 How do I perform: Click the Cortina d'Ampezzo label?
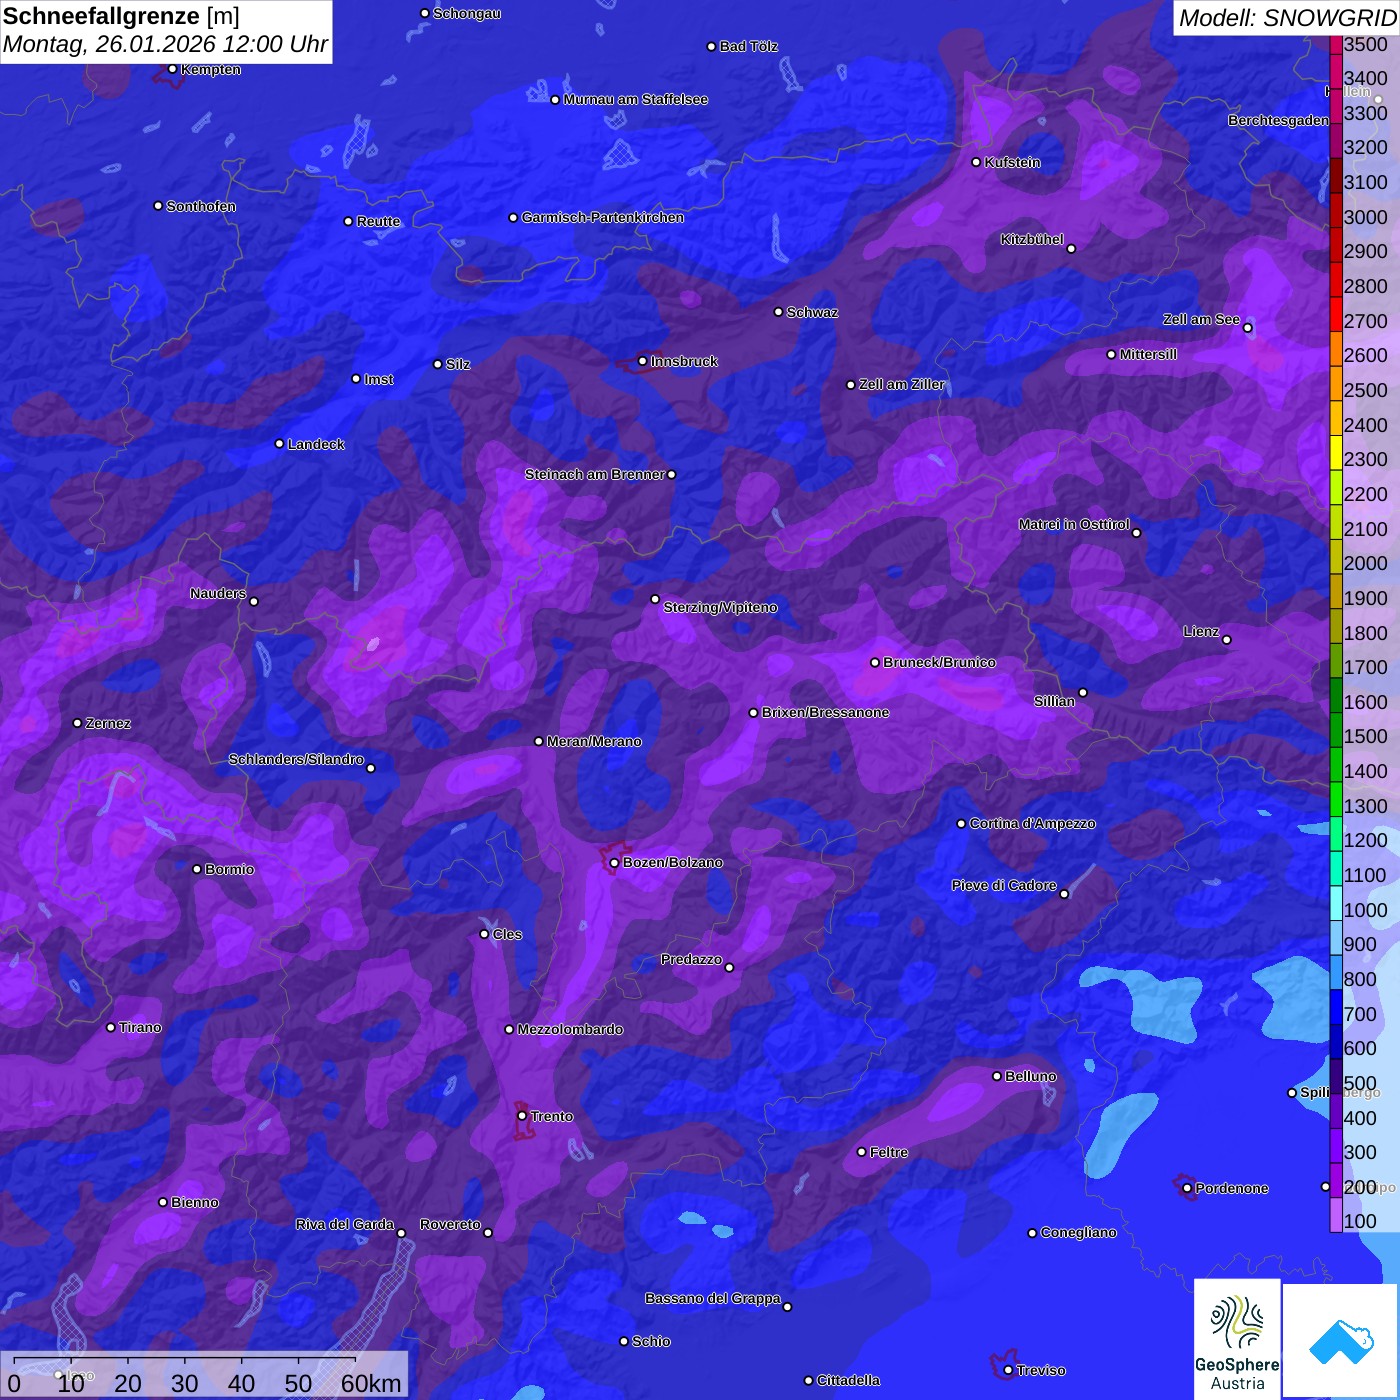pyautogui.click(x=1032, y=823)
